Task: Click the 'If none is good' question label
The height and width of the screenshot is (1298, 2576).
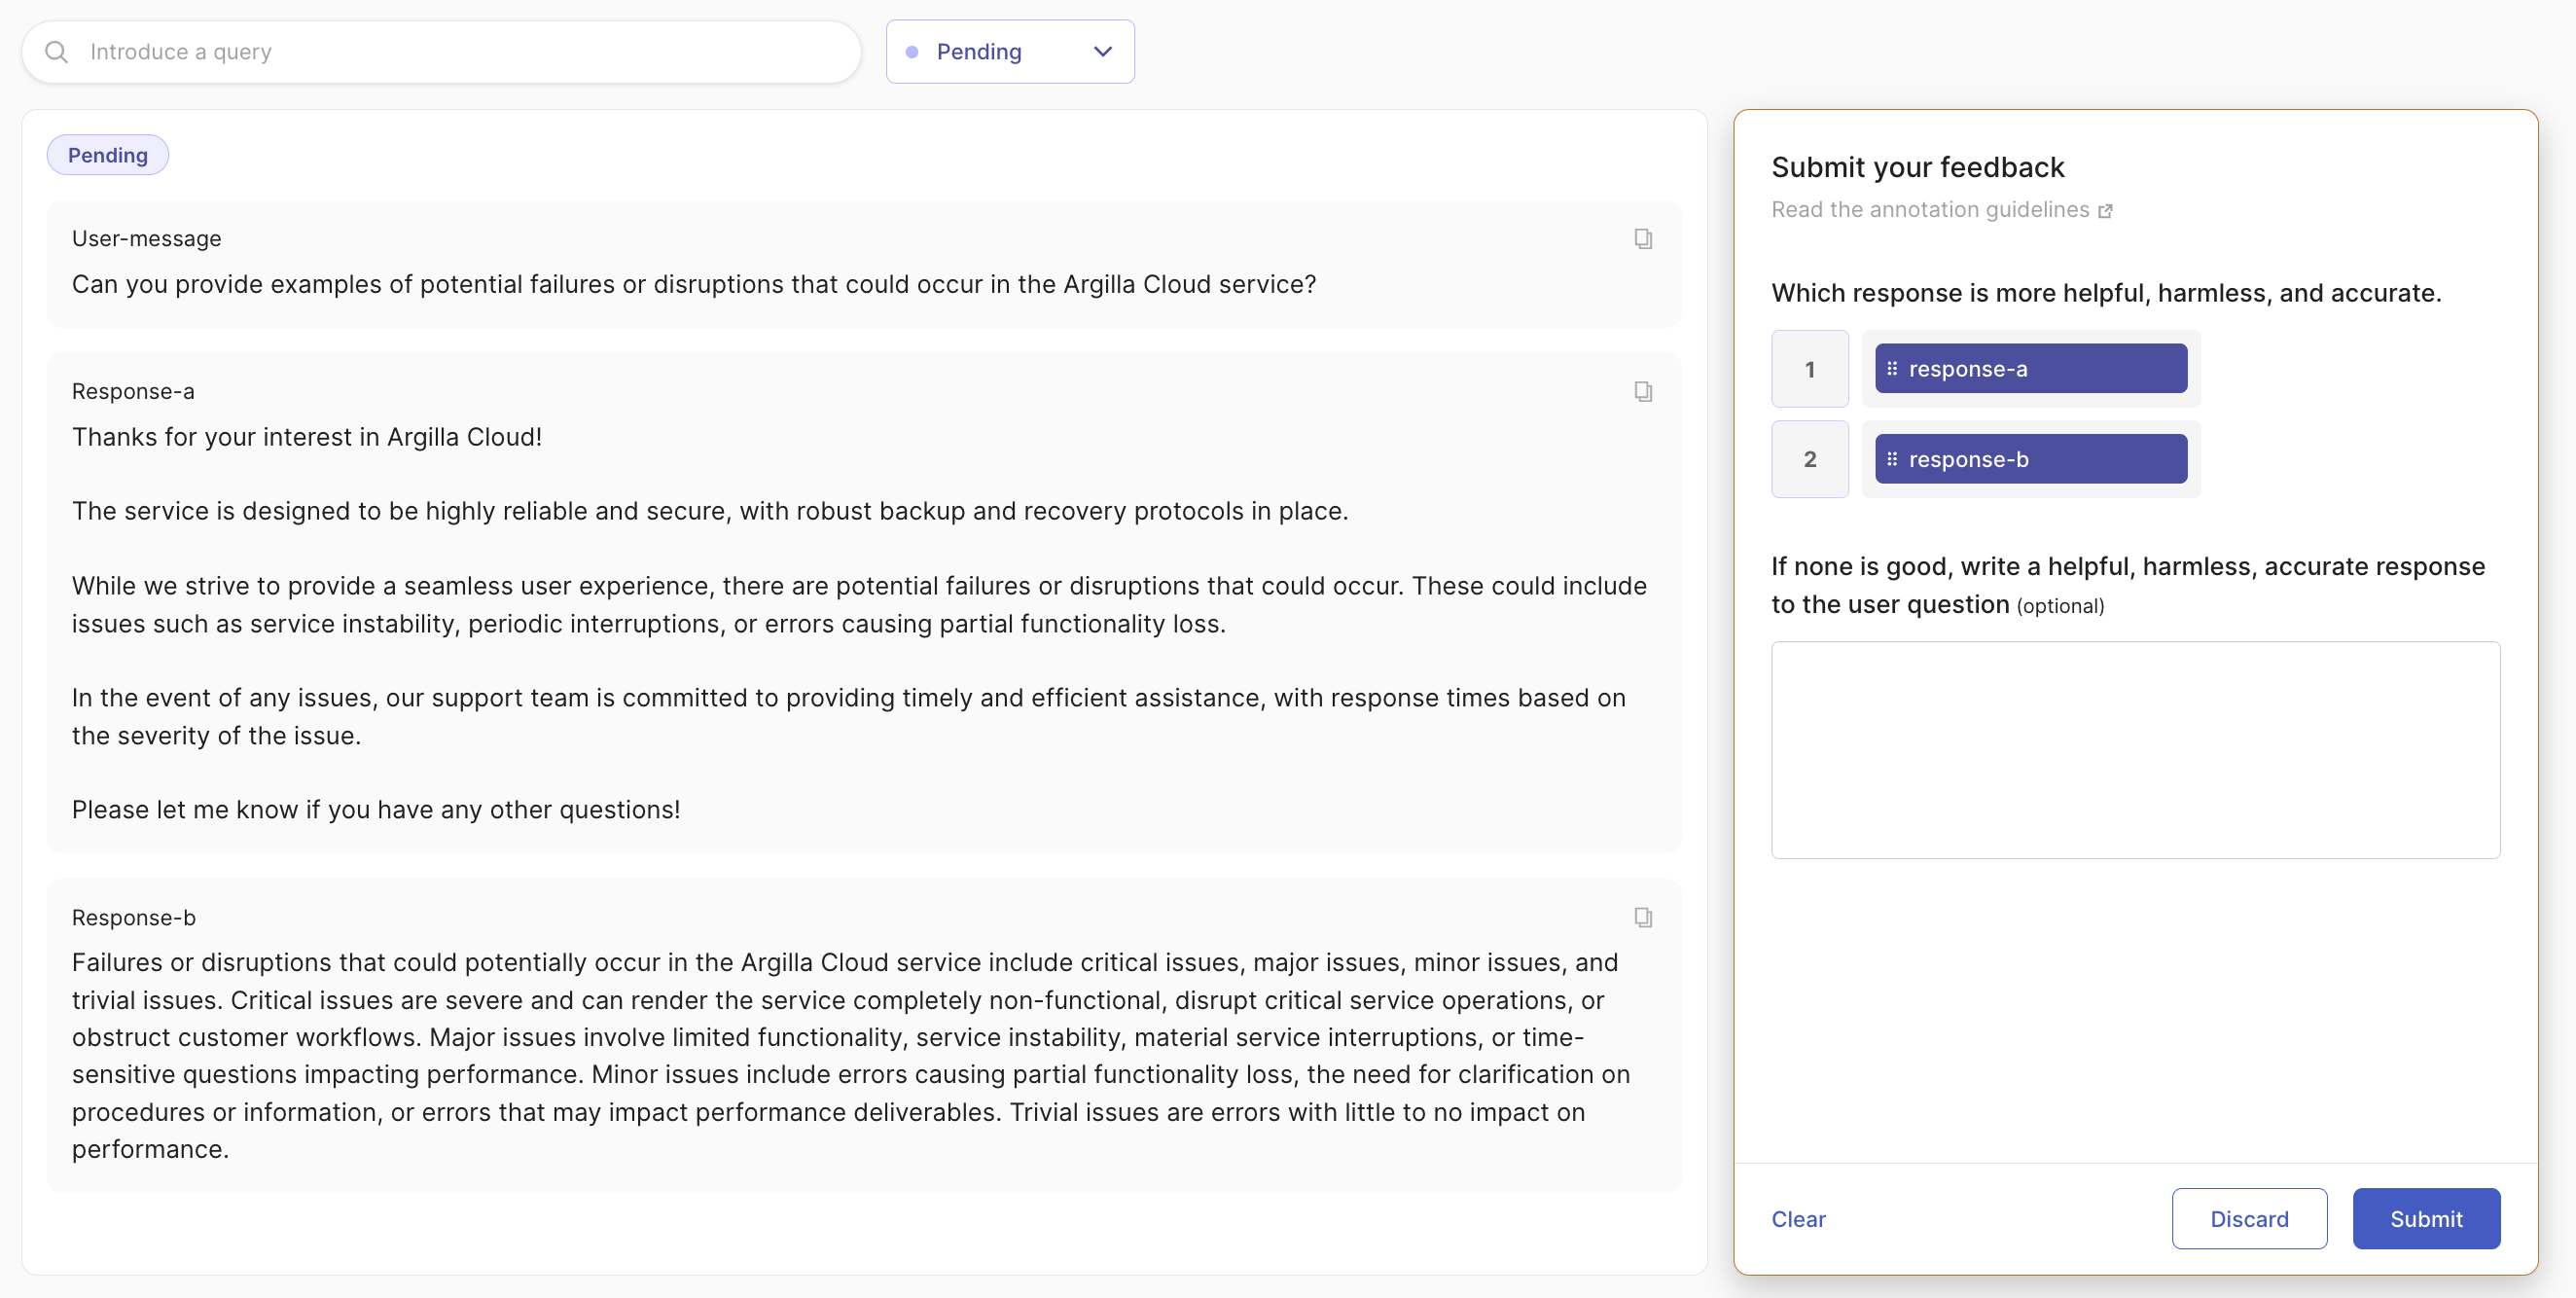Action: (2128, 585)
